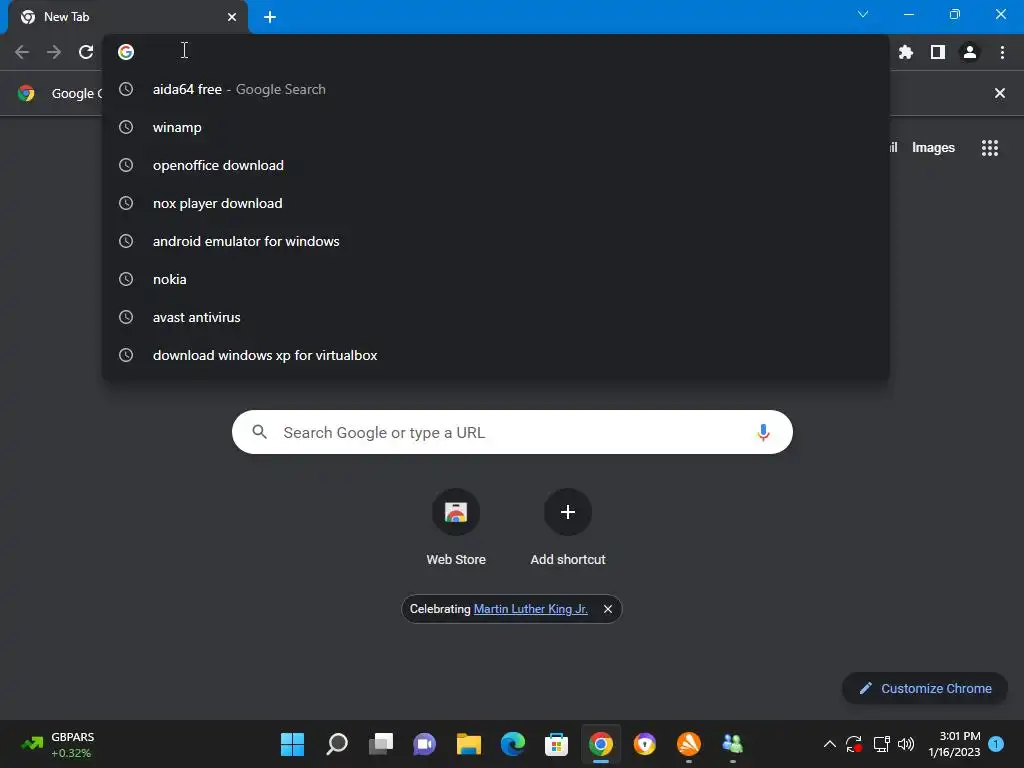Viewport: 1024px width, 768px height.
Task: Open the Google apps grid
Action: click(x=989, y=148)
